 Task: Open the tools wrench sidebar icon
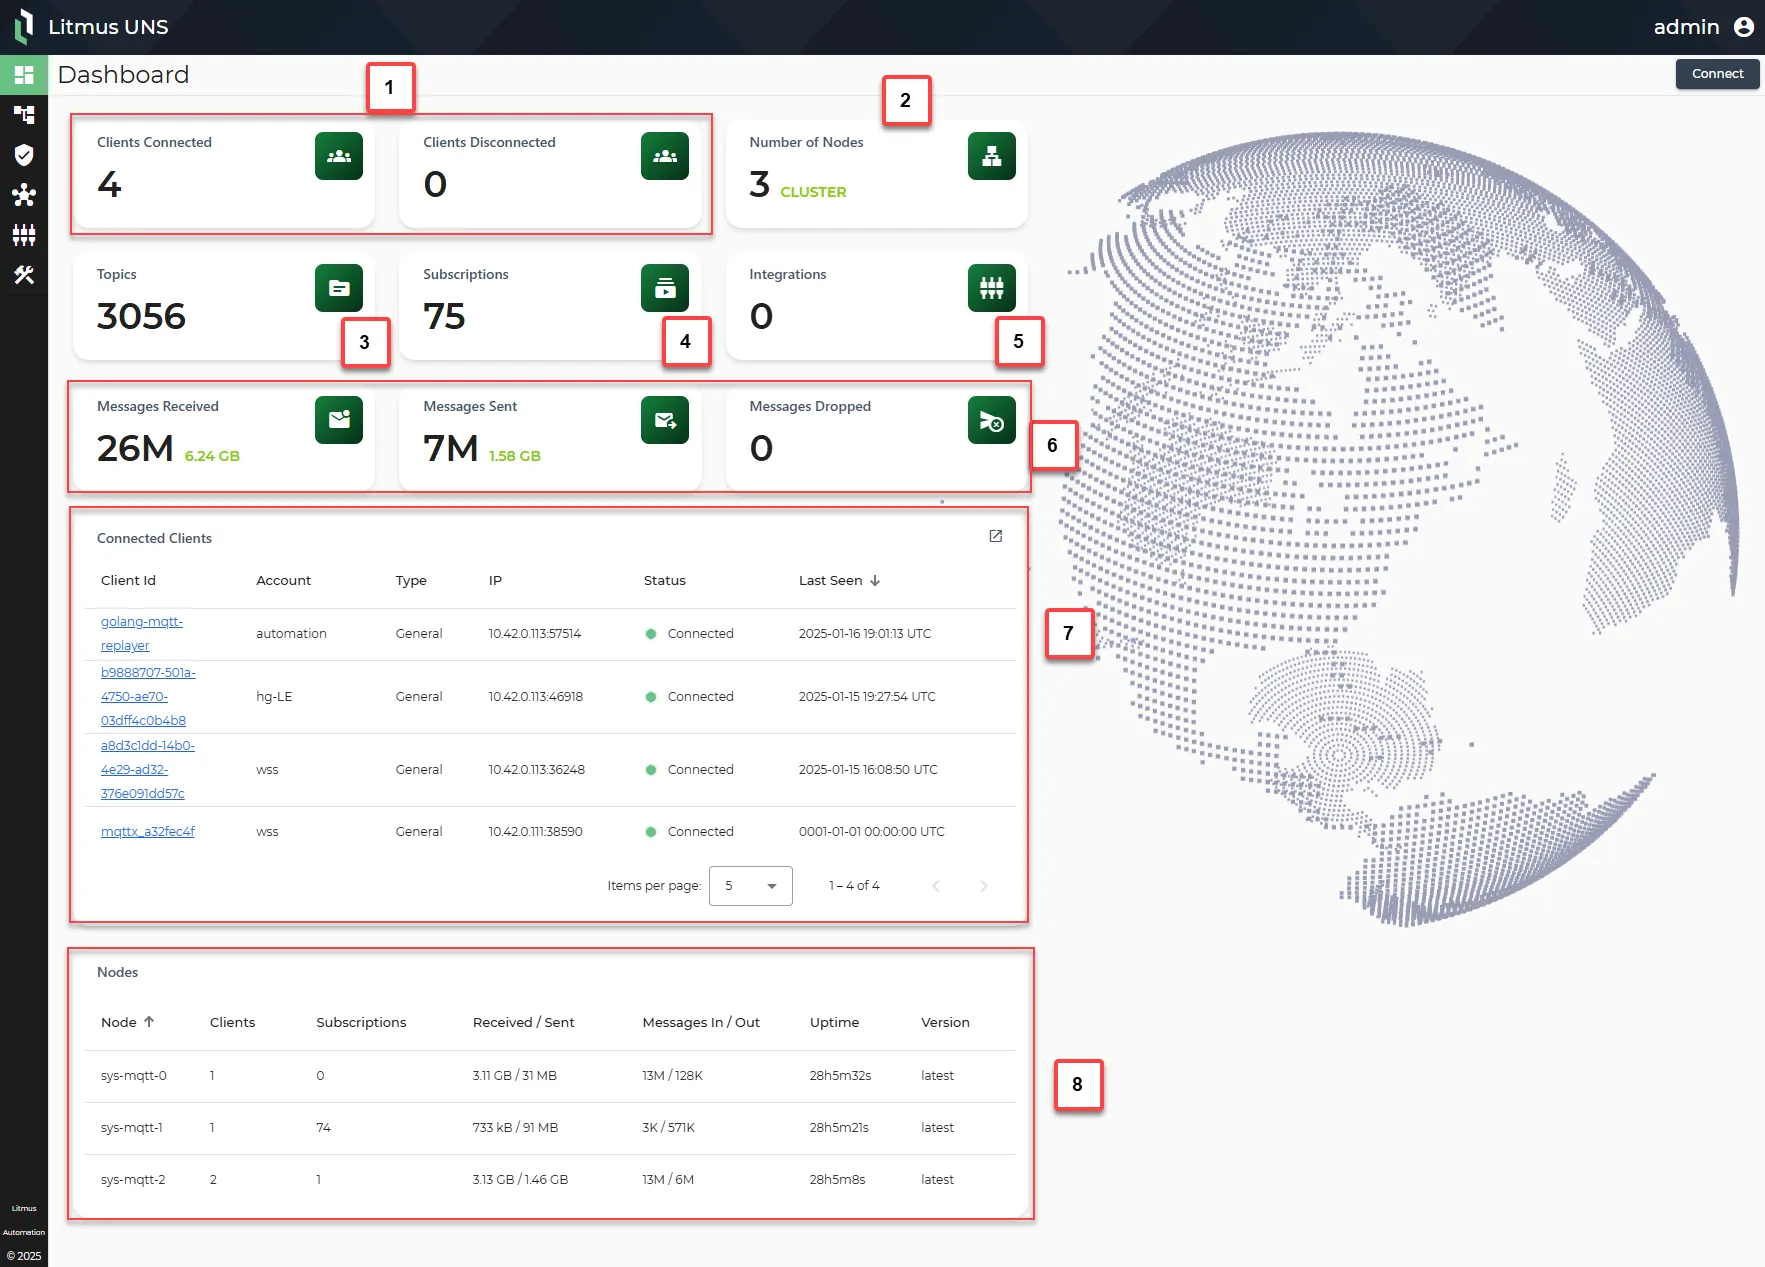coord(24,275)
